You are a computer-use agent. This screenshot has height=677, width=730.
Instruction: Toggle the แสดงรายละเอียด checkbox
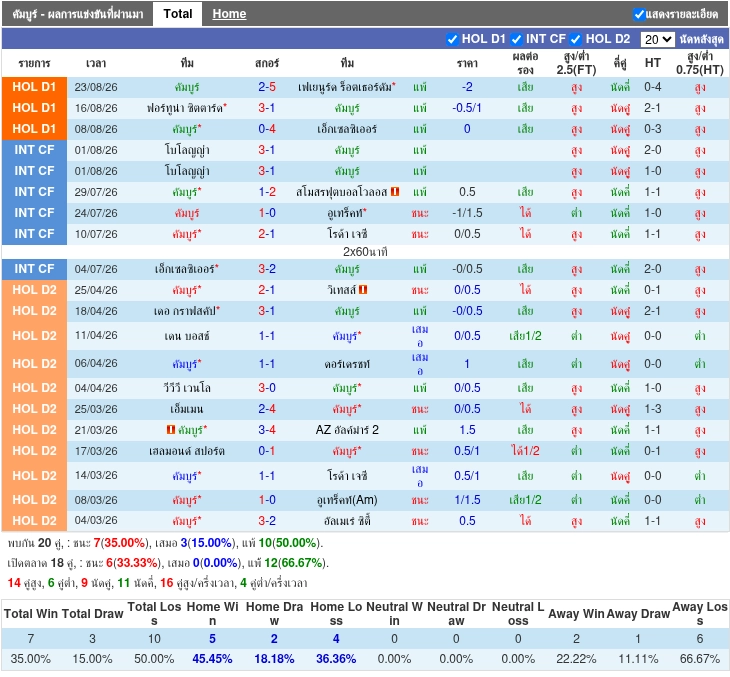coord(639,14)
